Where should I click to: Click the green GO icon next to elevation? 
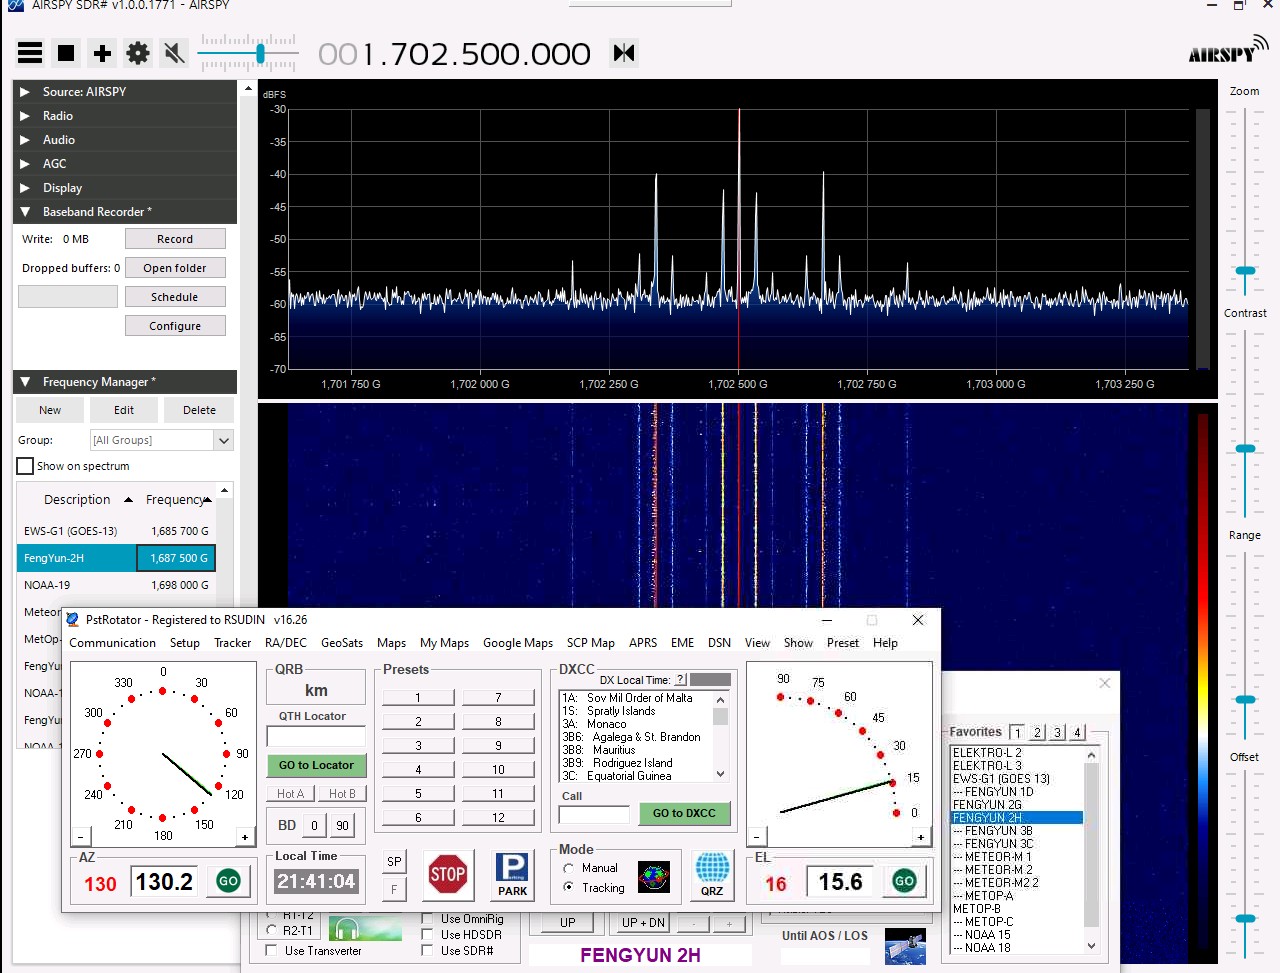pyautogui.click(x=904, y=881)
